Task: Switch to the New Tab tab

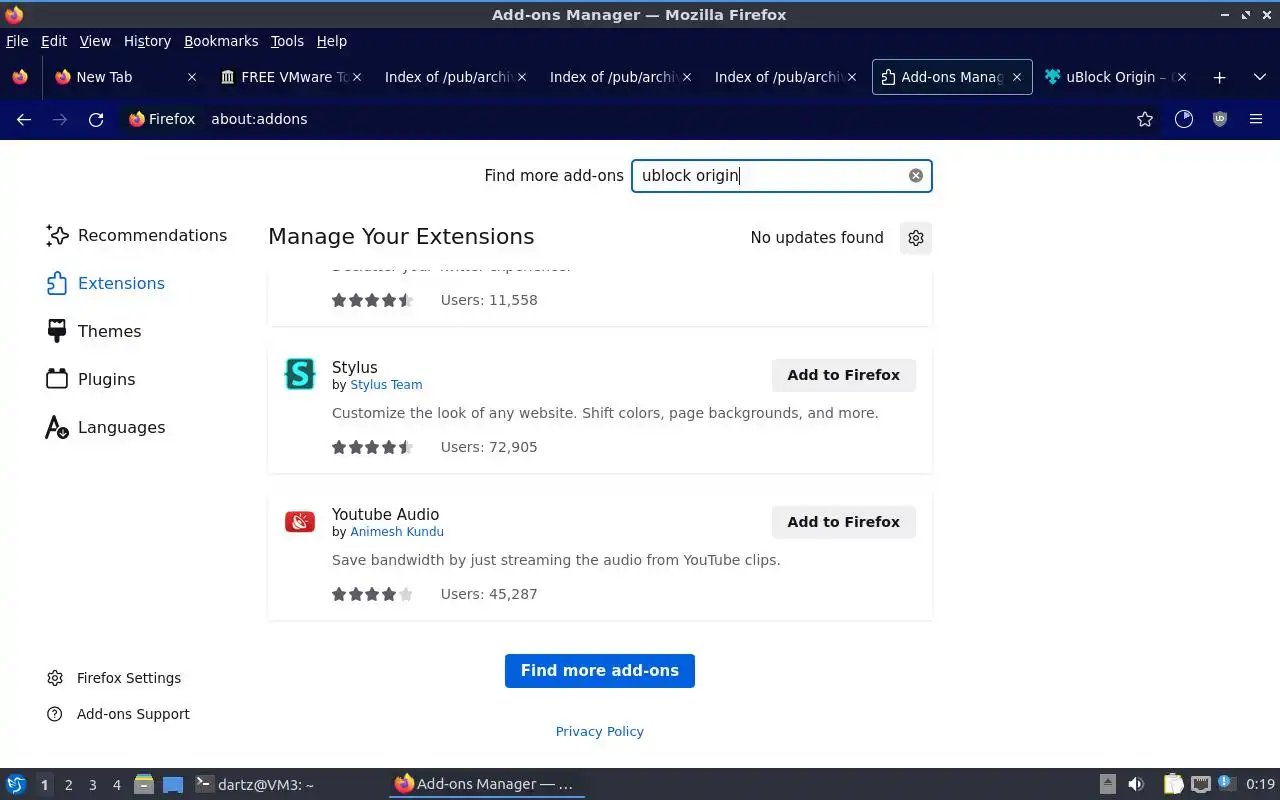Action: point(125,77)
